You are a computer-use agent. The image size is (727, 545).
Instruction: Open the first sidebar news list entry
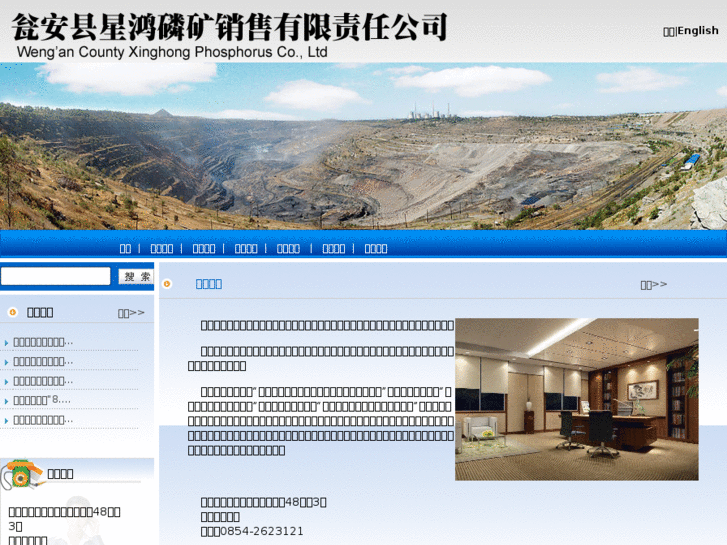pos(43,342)
